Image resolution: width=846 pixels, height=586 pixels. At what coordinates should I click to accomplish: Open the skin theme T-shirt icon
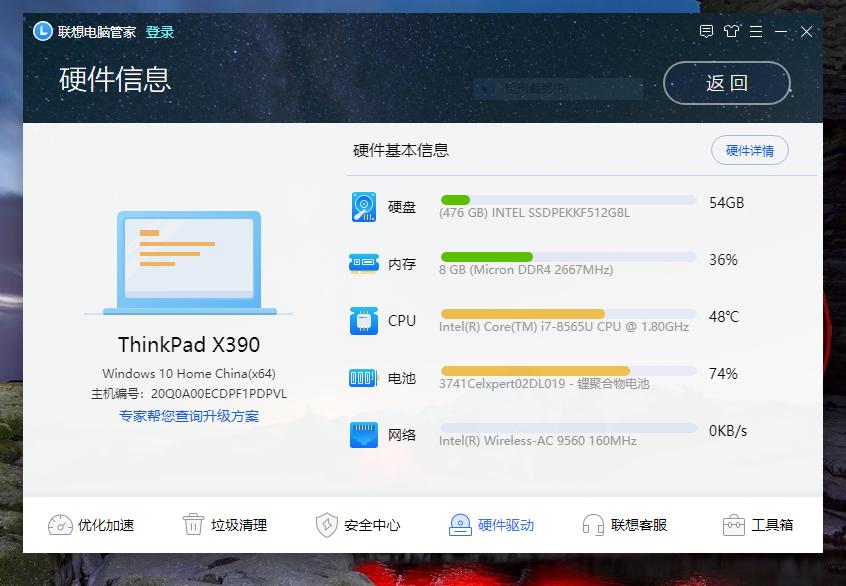pyautogui.click(x=731, y=31)
